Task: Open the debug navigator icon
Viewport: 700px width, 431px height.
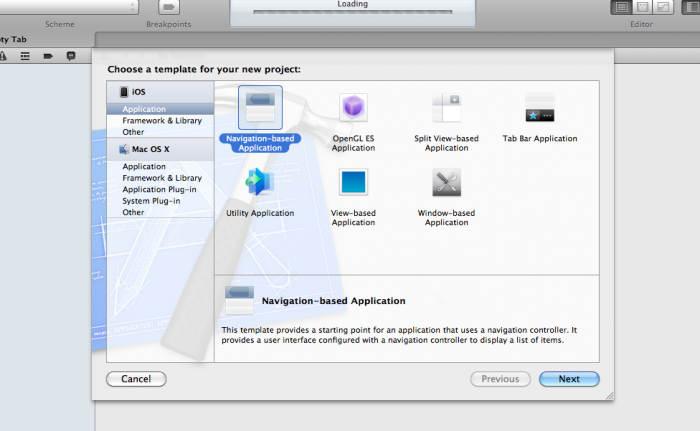Action: click(x=25, y=56)
